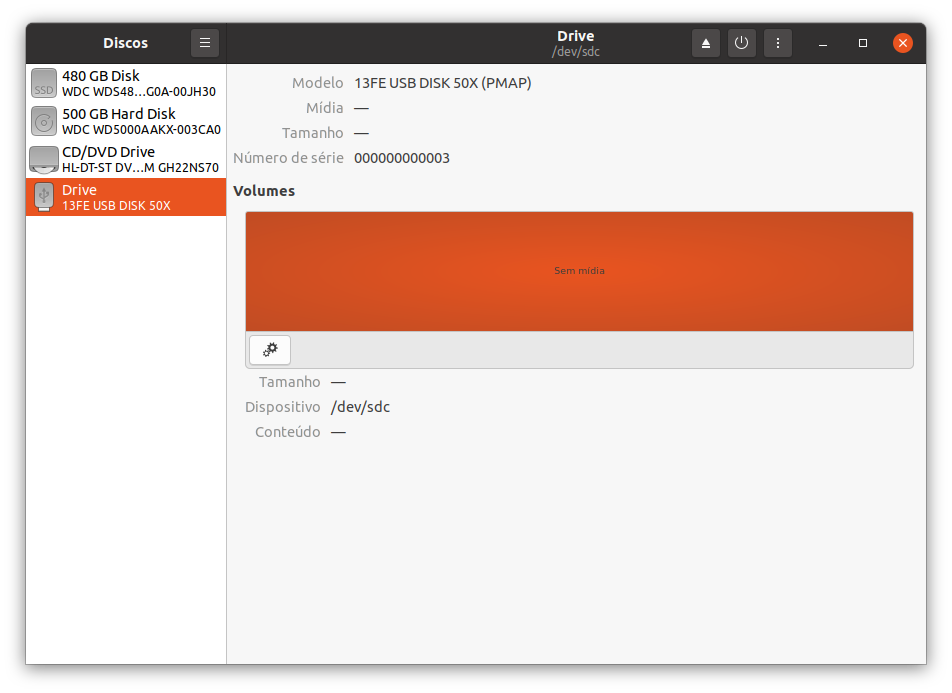Click the Mídia label
Image resolution: width=952 pixels, height=693 pixels.
point(325,108)
